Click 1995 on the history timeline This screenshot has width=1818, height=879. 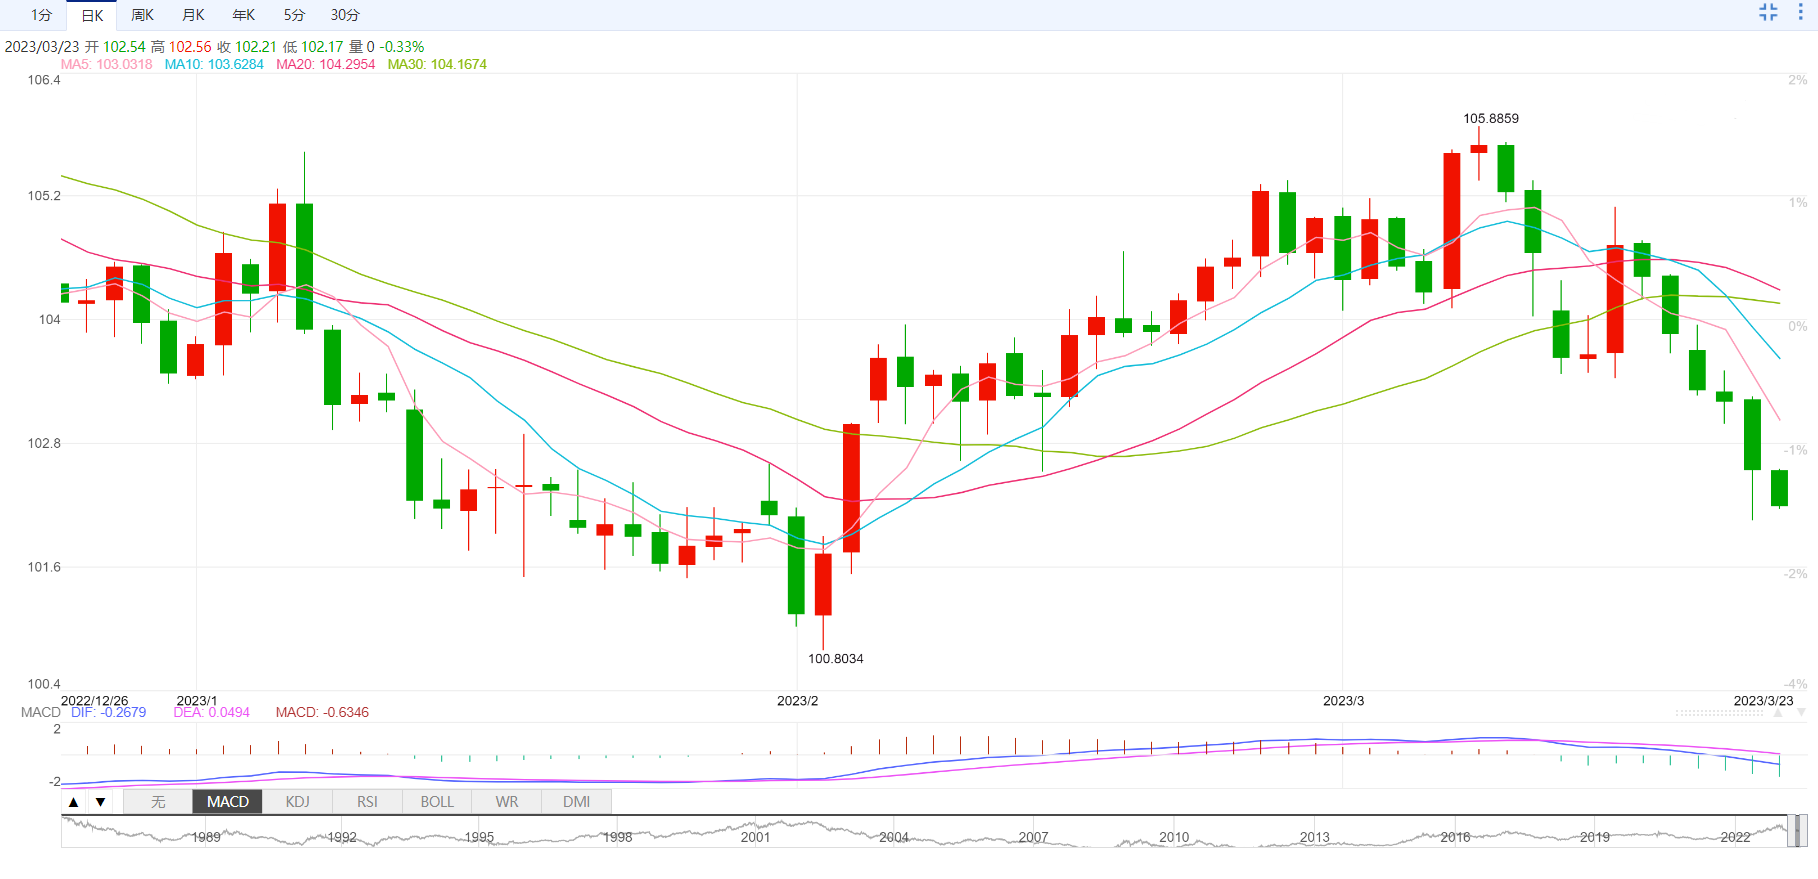pos(479,837)
